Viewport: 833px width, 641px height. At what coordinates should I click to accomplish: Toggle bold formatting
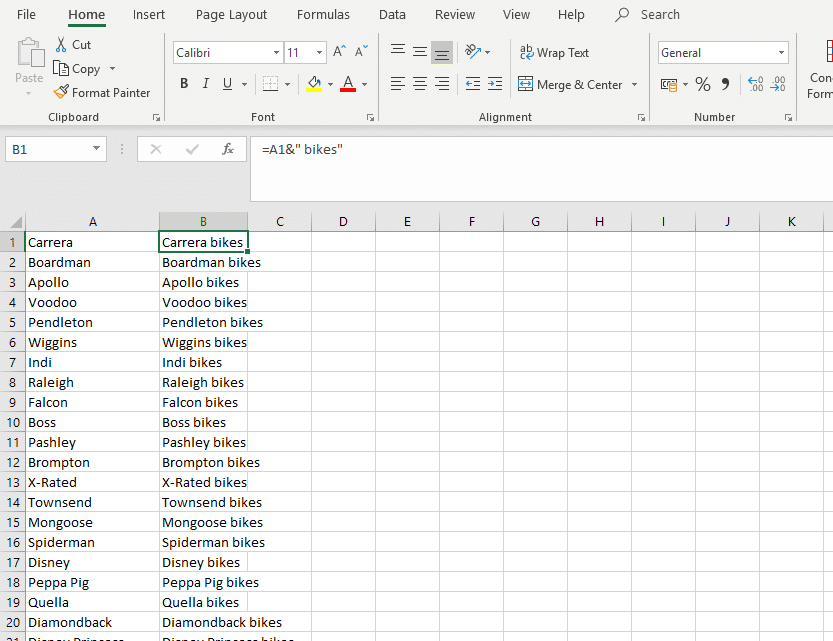184,83
